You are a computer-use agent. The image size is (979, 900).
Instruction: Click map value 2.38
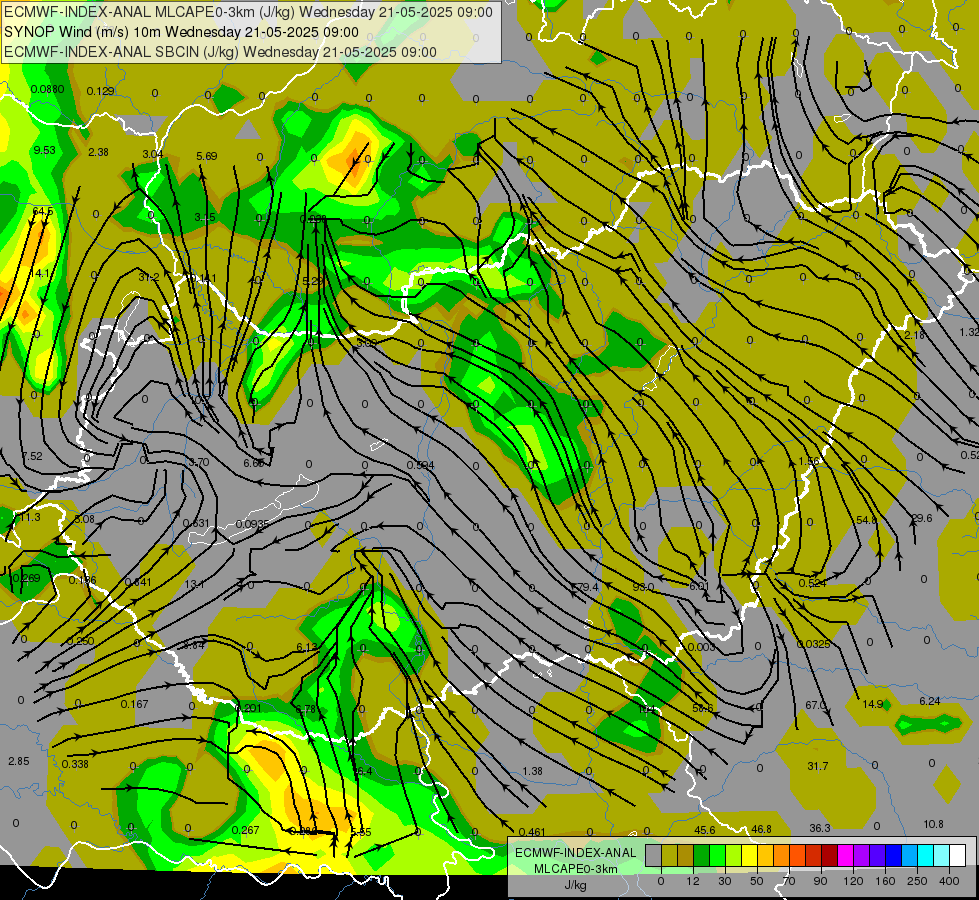tap(99, 152)
